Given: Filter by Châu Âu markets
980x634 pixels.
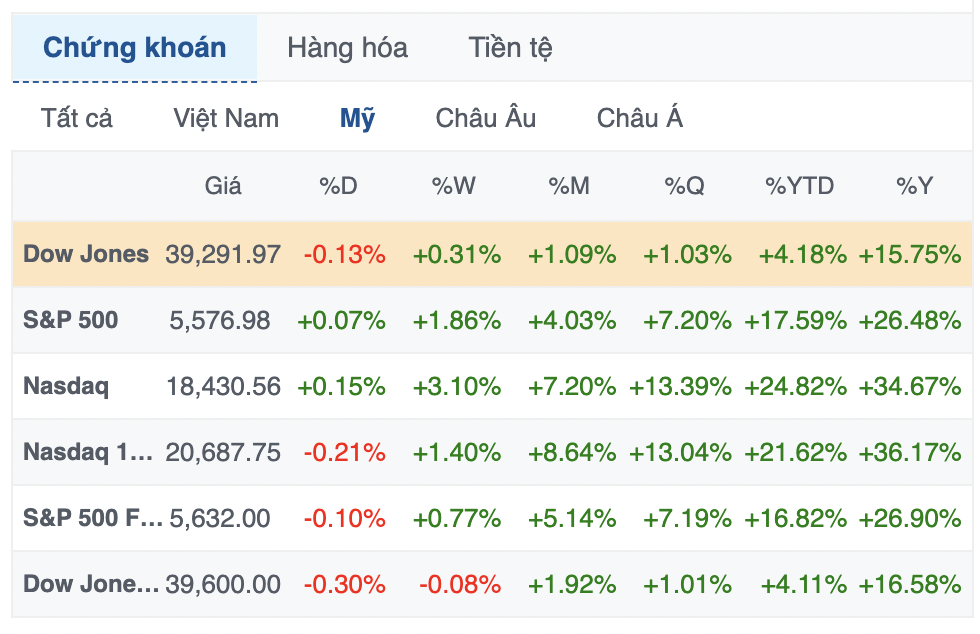Looking at the screenshot, I should pyautogui.click(x=486, y=118).
